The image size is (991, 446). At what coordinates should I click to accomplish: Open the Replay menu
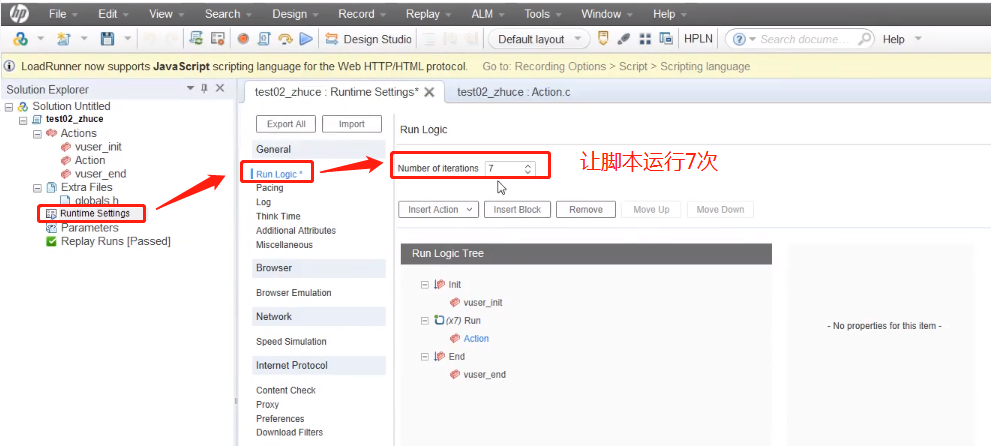(429, 14)
